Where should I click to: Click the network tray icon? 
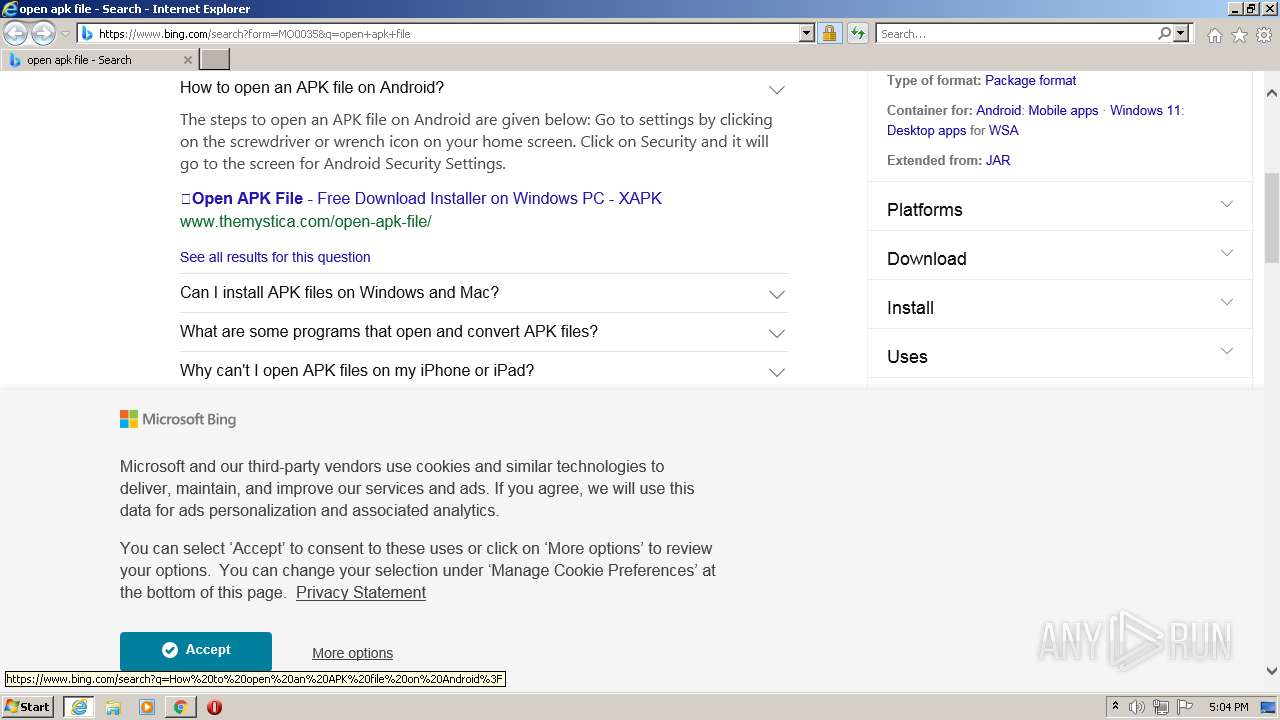coord(1161,707)
